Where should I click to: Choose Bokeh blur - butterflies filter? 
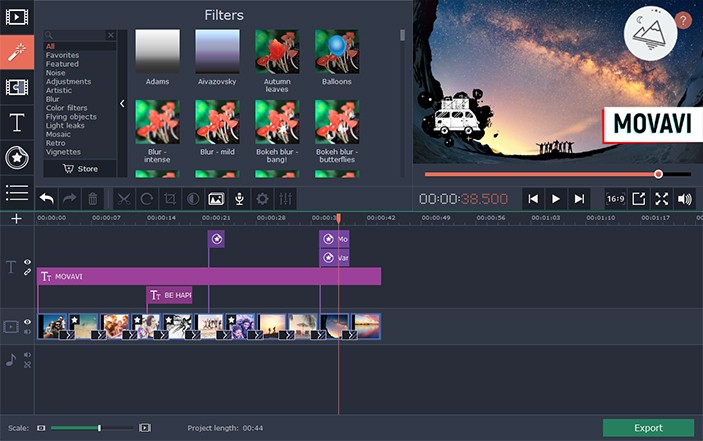[337, 122]
